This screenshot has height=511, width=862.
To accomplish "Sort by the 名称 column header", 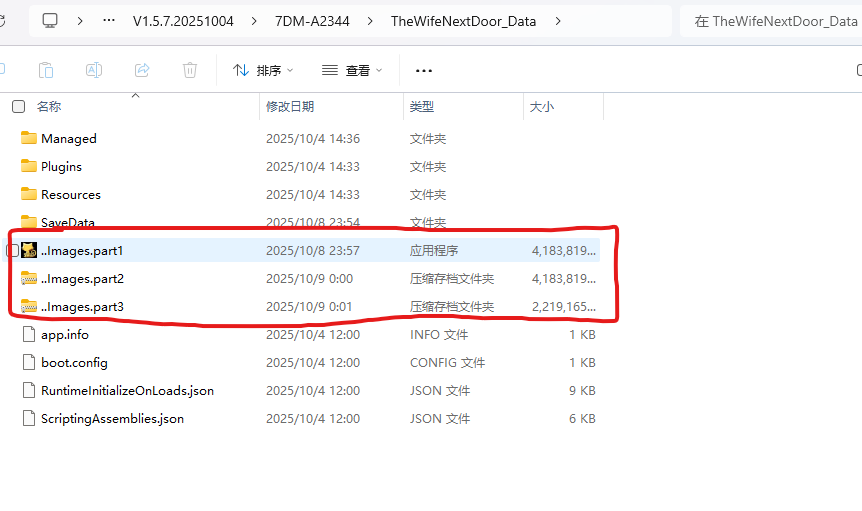I will [x=49, y=107].
